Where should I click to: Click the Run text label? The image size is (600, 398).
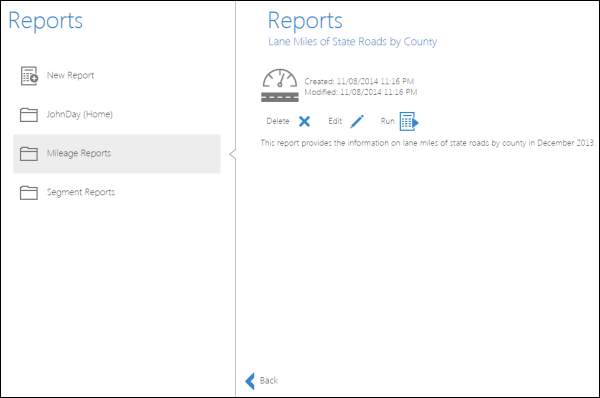[387, 121]
